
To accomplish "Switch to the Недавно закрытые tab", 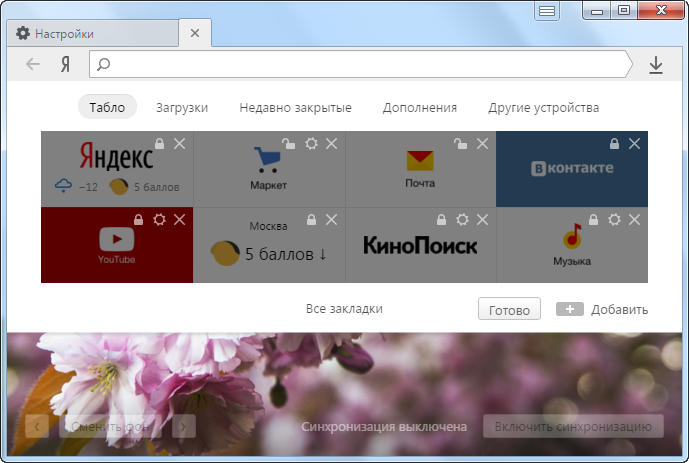I will click(295, 108).
